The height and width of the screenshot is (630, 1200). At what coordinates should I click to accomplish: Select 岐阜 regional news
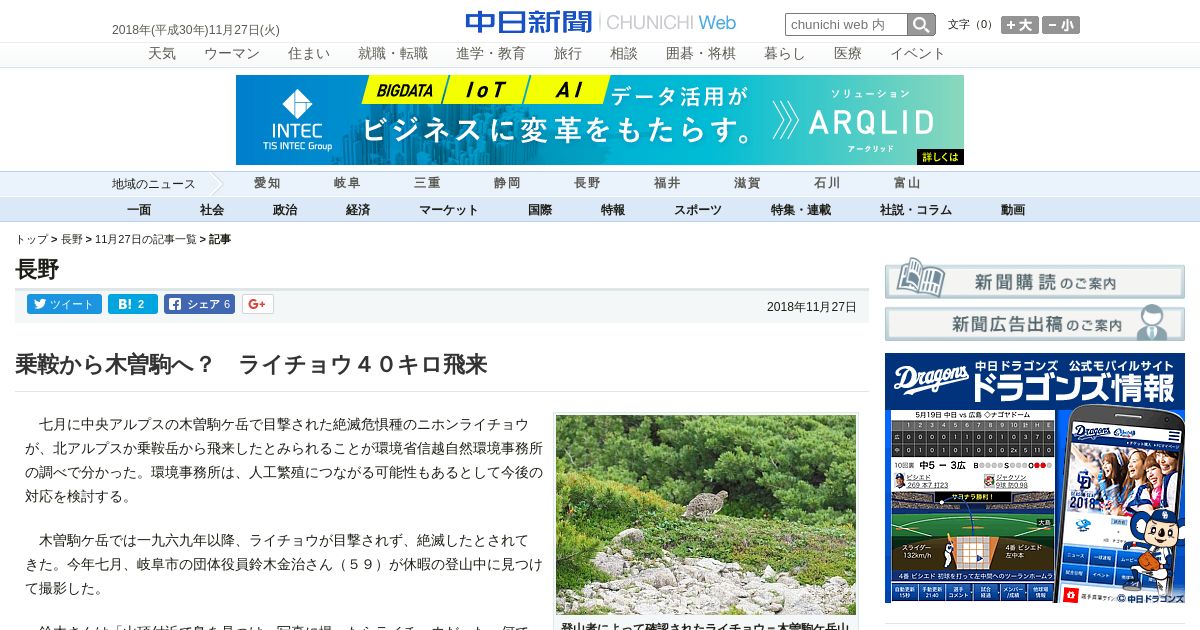(x=347, y=184)
